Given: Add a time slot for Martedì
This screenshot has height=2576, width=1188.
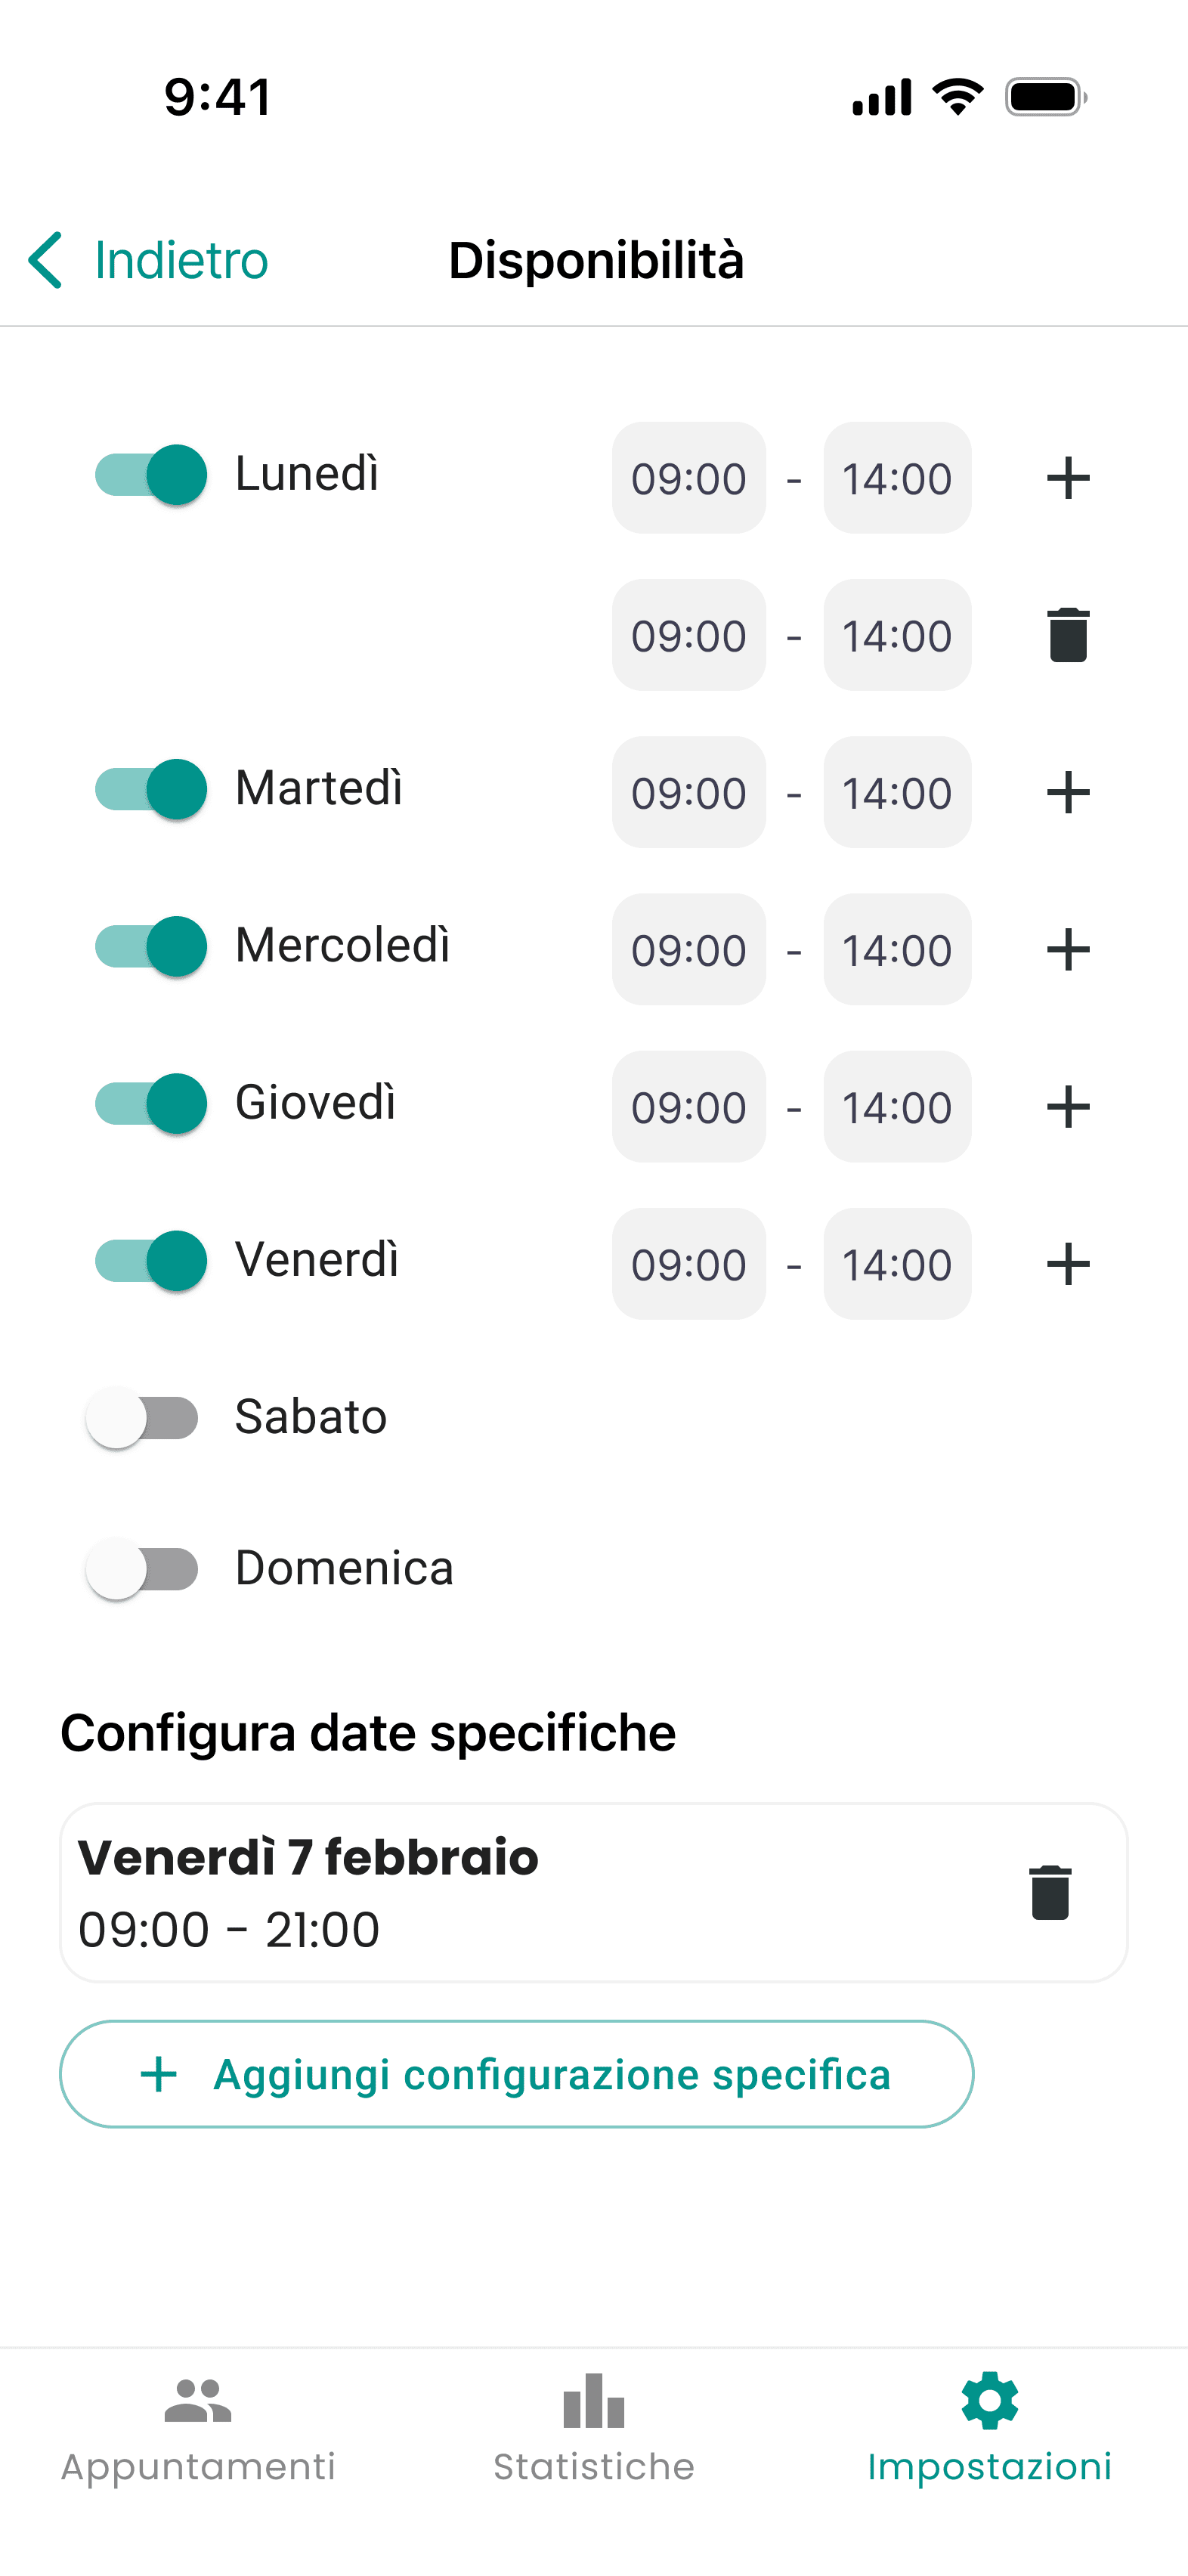Looking at the screenshot, I should click(1067, 792).
